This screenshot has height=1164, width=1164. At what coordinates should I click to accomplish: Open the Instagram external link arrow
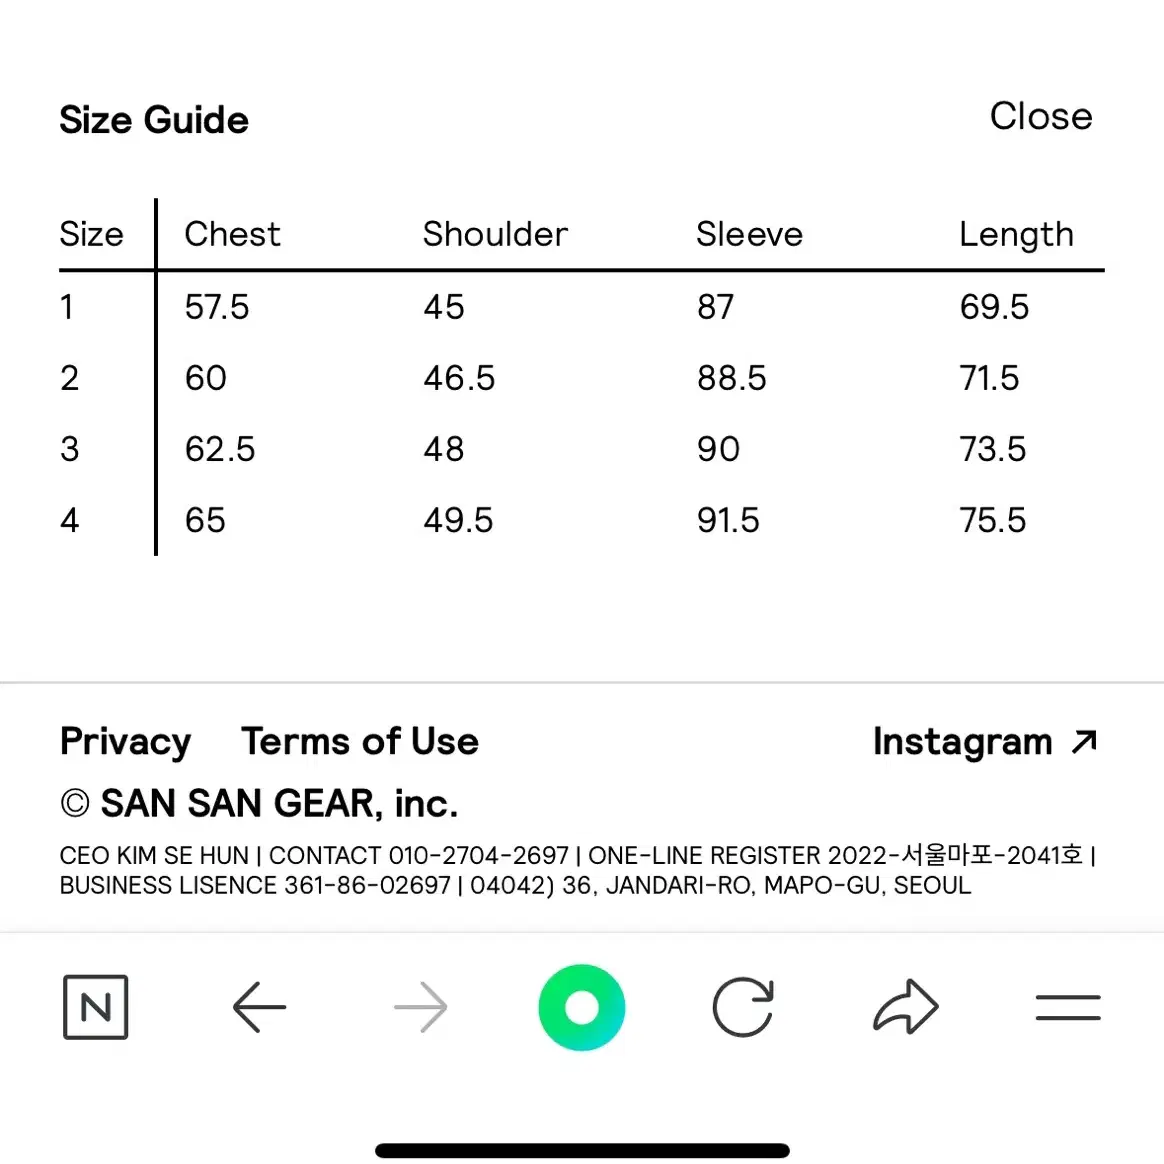coord(1085,742)
